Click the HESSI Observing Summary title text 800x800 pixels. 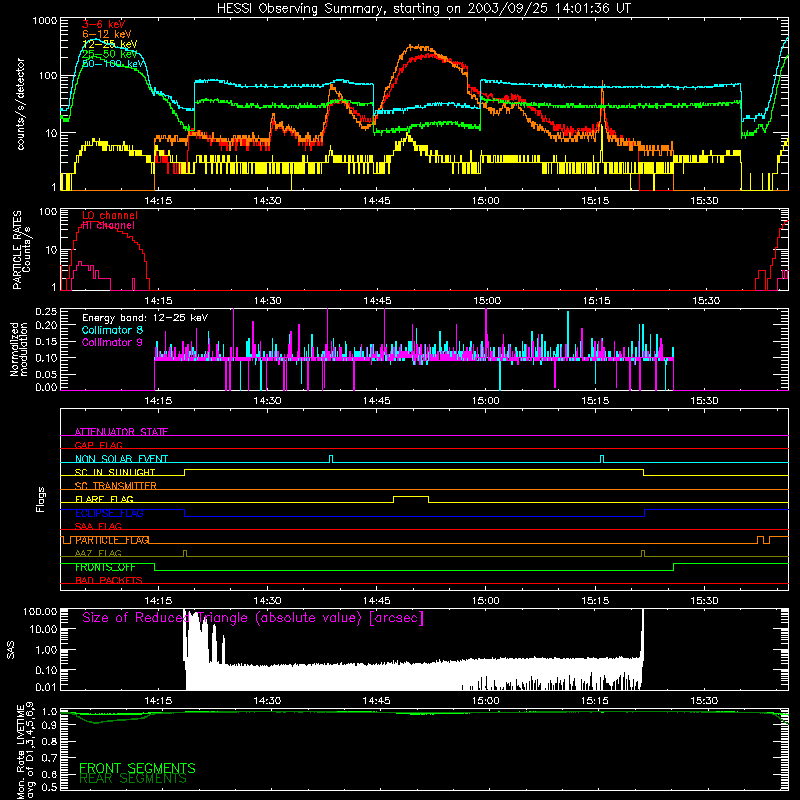coord(423,9)
